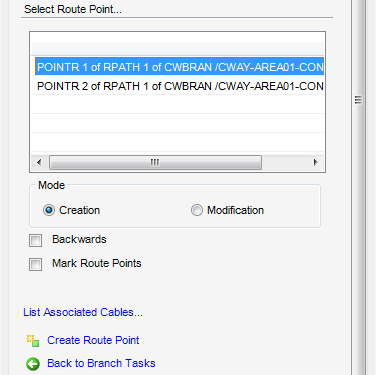Tick the Mark Route Points checkbox
This screenshot has height=375, width=376.
35,264
